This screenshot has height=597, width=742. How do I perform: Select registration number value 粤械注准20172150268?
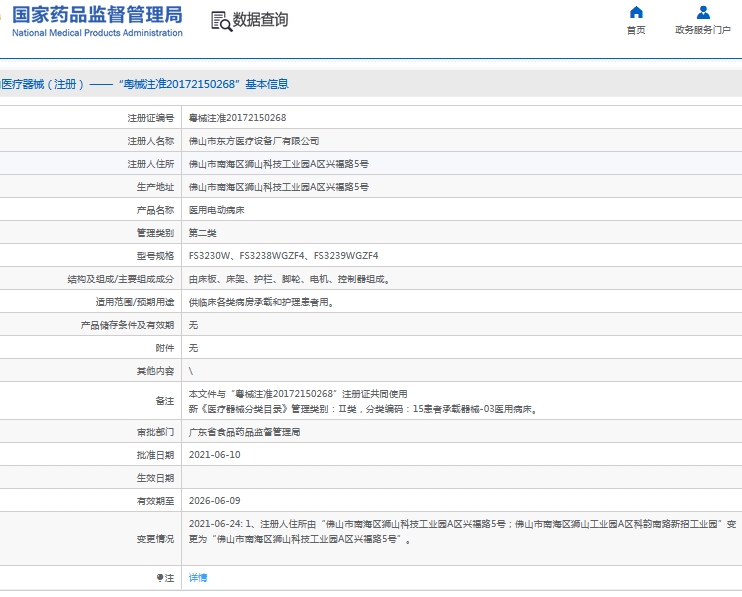238,118
